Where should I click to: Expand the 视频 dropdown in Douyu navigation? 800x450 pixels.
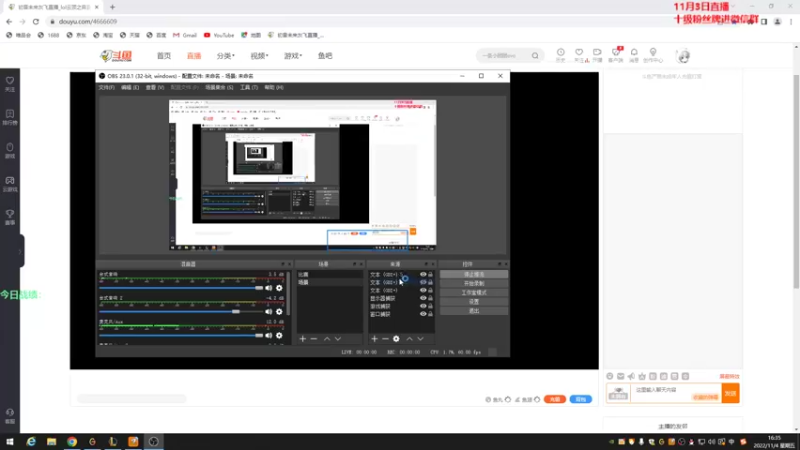[259, 56]
